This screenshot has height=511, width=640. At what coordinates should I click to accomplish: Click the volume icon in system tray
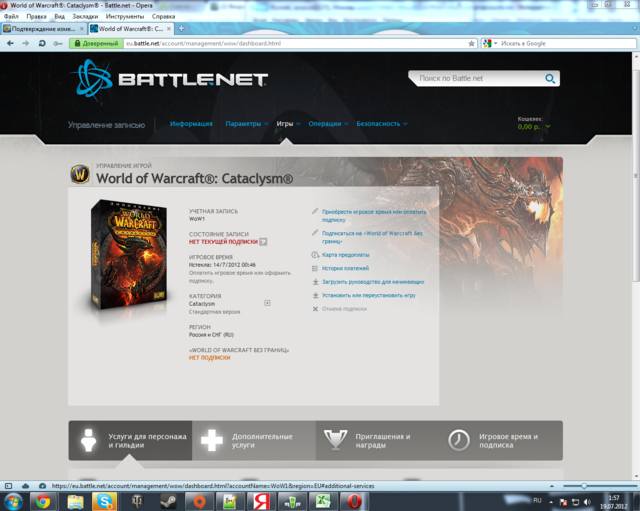(587, 502)
